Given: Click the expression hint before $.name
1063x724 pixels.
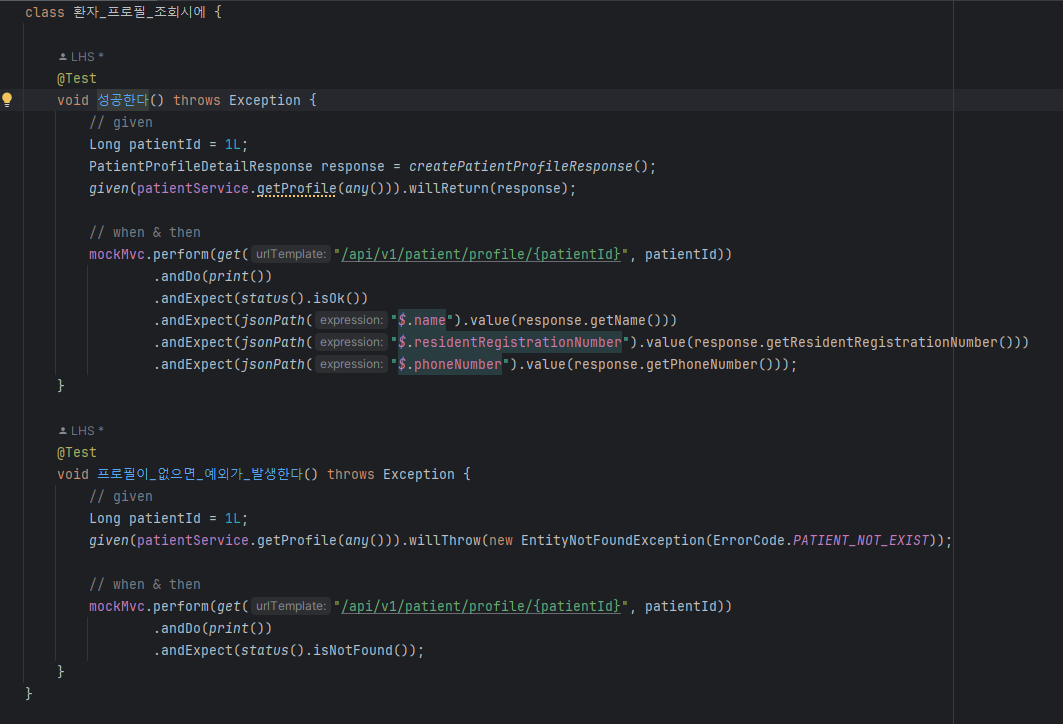Looking at the screenshot, I should 351,320.
